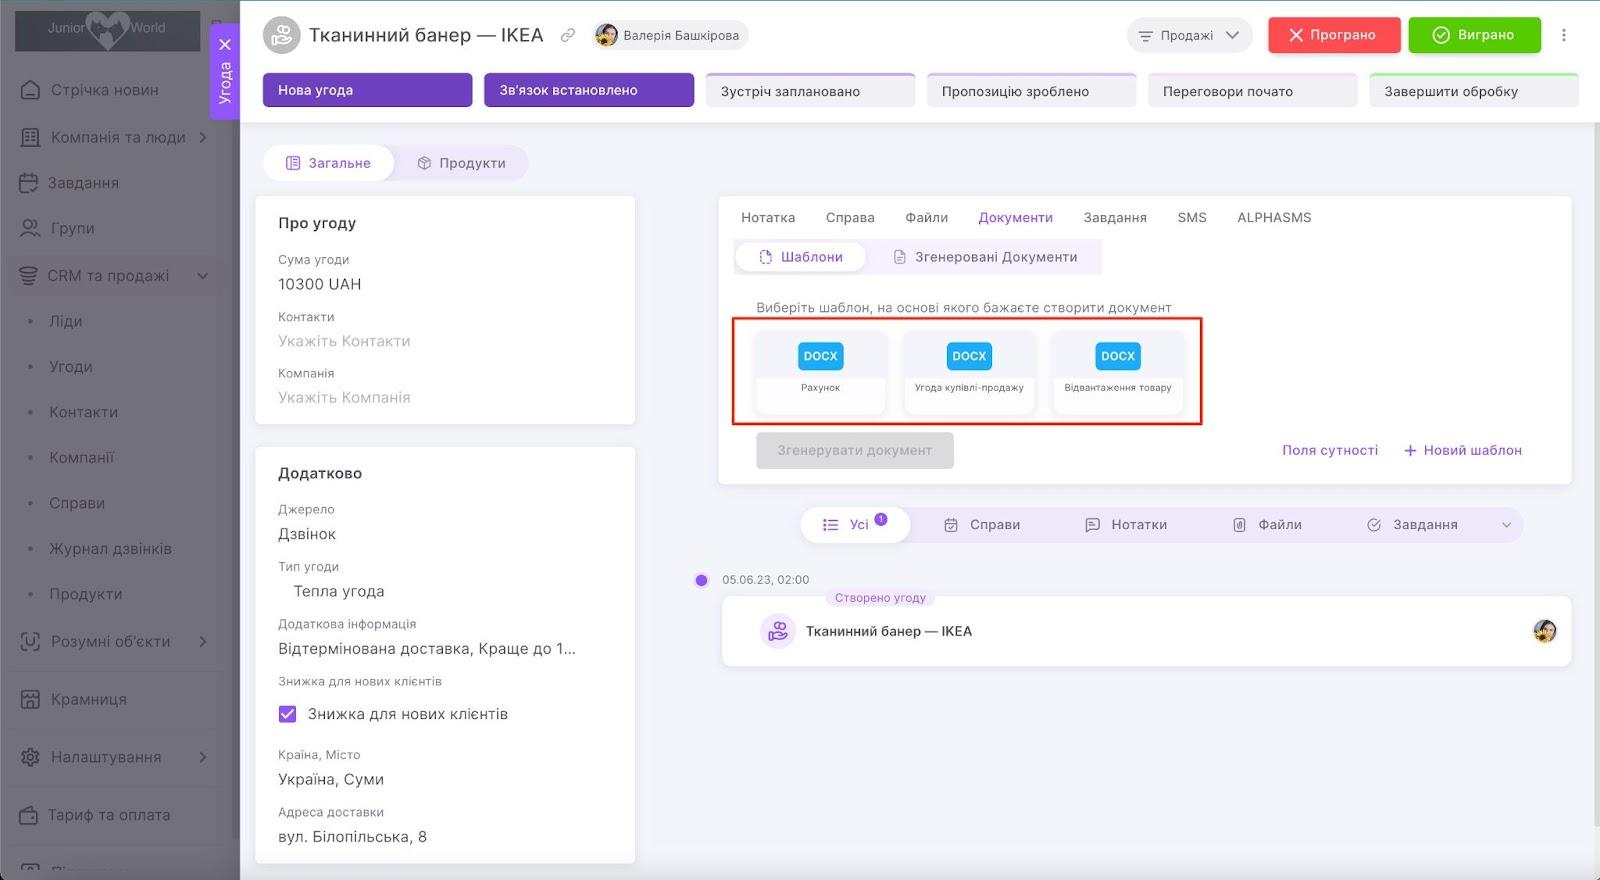Uncheck Знижка для нових клієнтів checkbox
Image resolution: width=1600 pixels, height=880 pixels.
288,714
